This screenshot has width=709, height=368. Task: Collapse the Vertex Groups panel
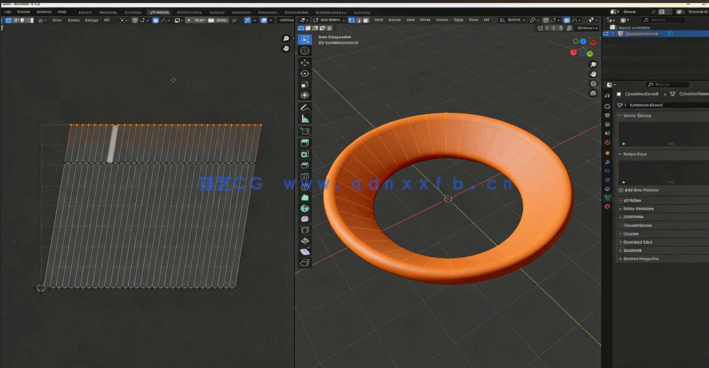point(663,116)
